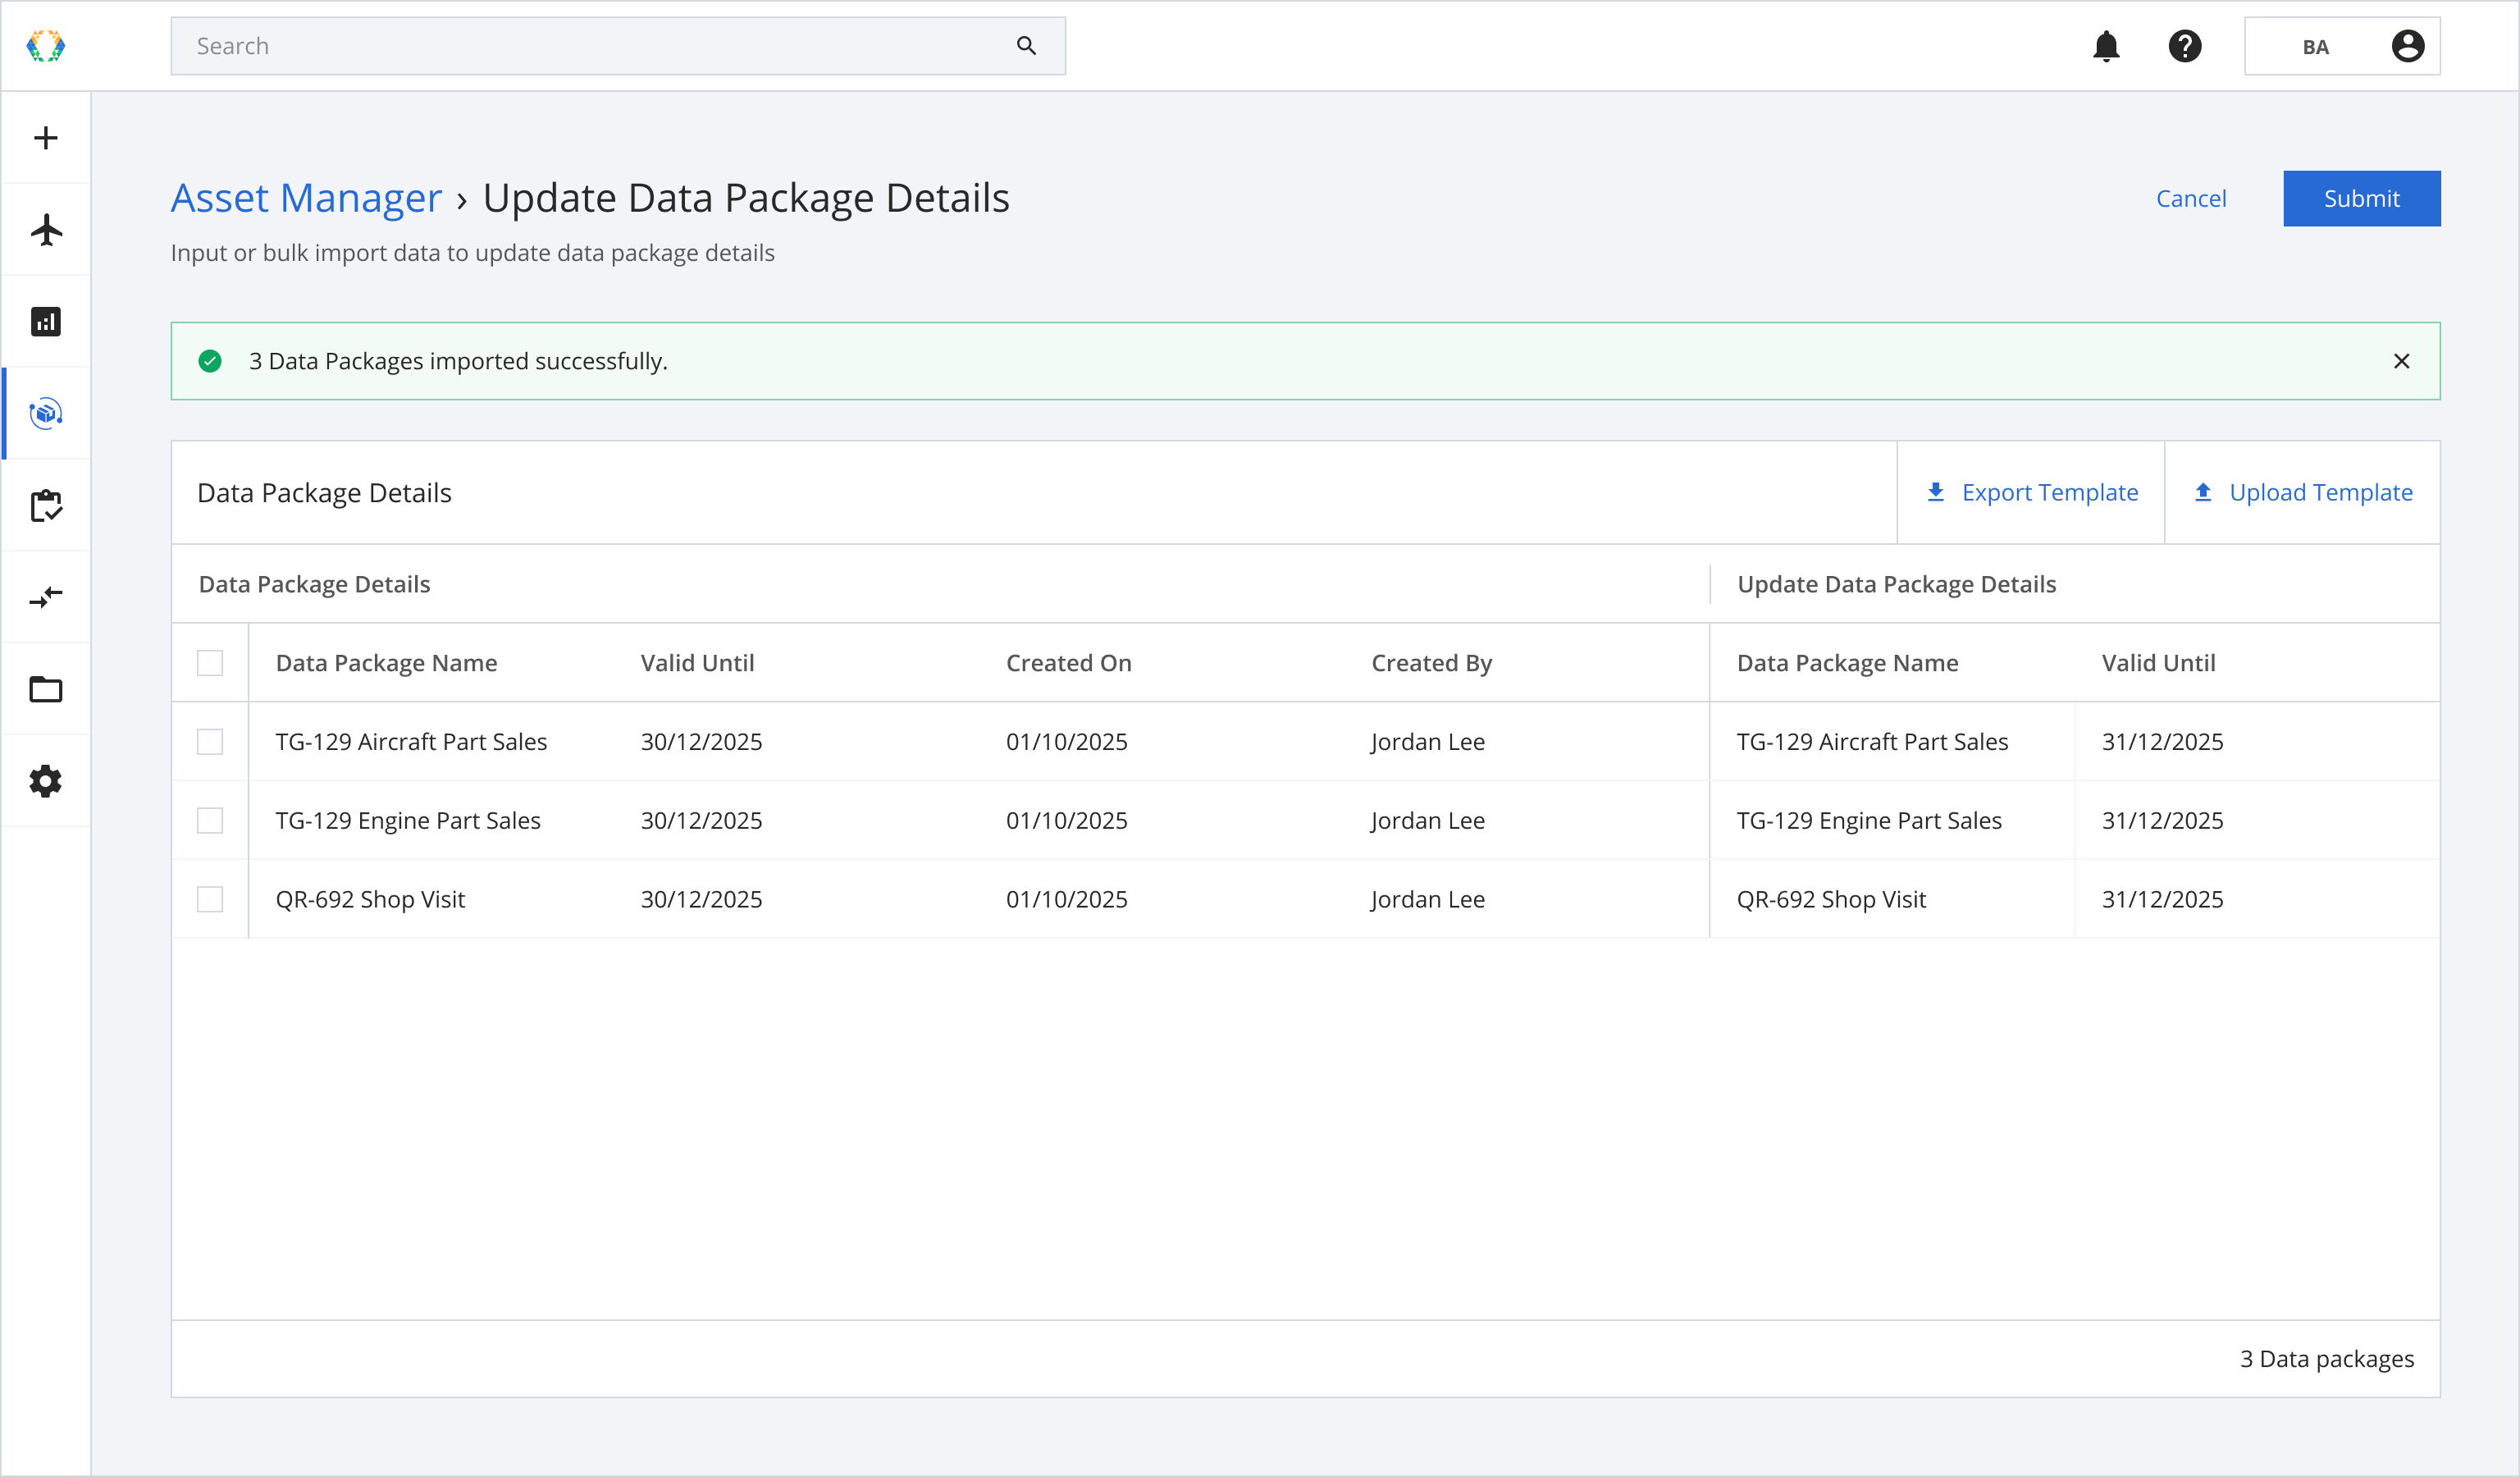Select the QR-692 Shop Visit checkbox
2520x1477 pixels.
point(210,900)
